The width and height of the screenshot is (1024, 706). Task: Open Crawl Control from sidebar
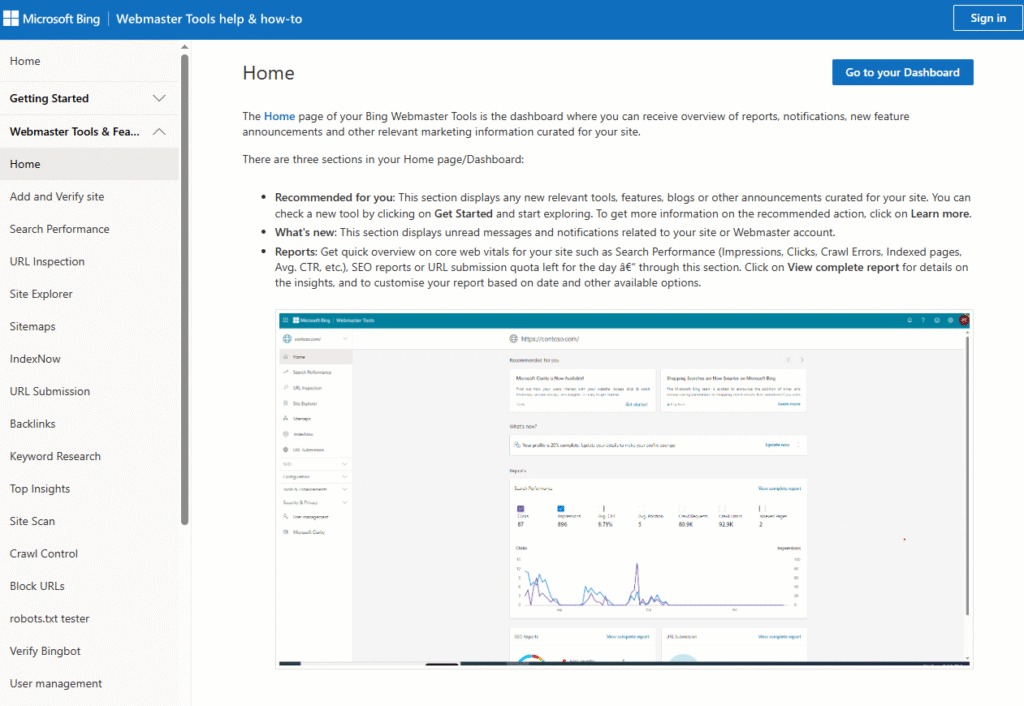click(x=44, y=553)
